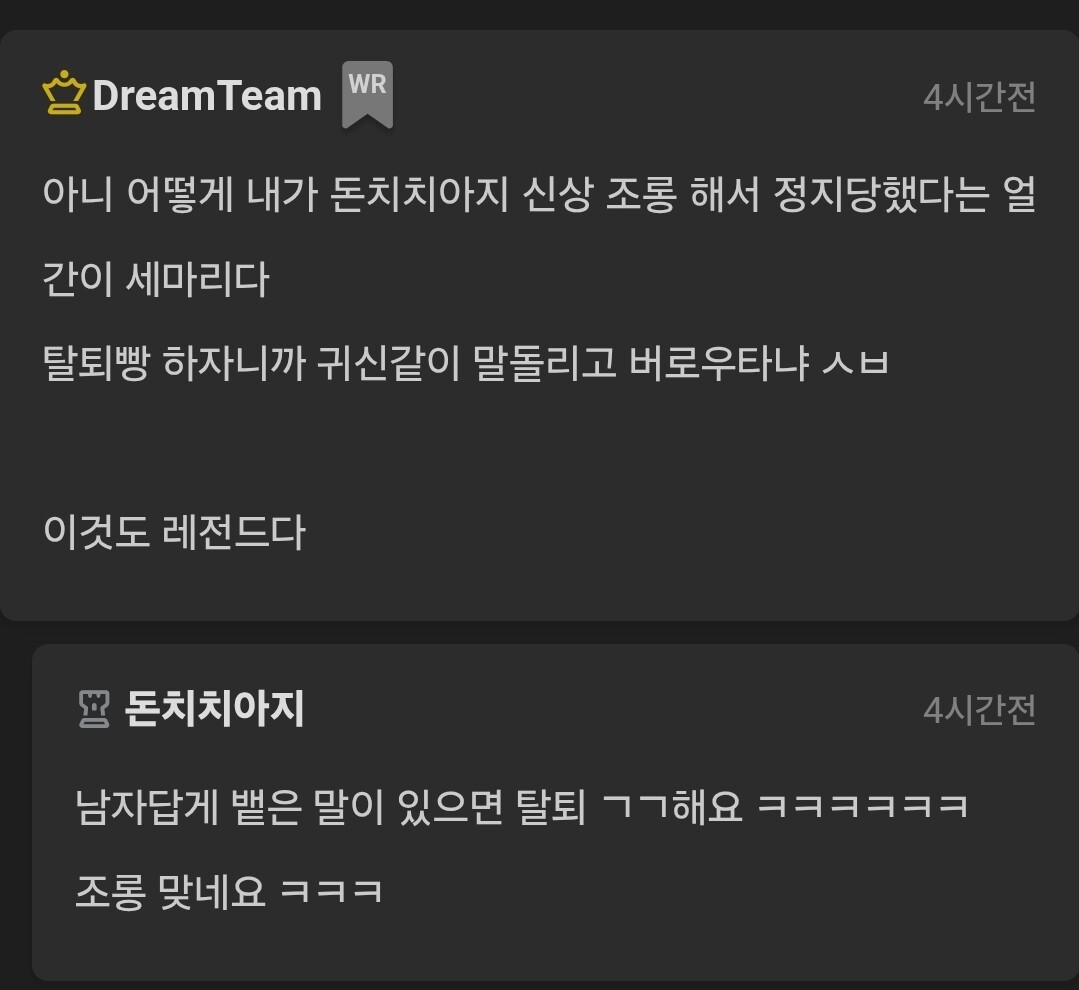Click the ㅋㅋㅋㅋㅋㅋ string ending the reply's first line
Screen dimensions: 1079x990
(x=863, y=806)
